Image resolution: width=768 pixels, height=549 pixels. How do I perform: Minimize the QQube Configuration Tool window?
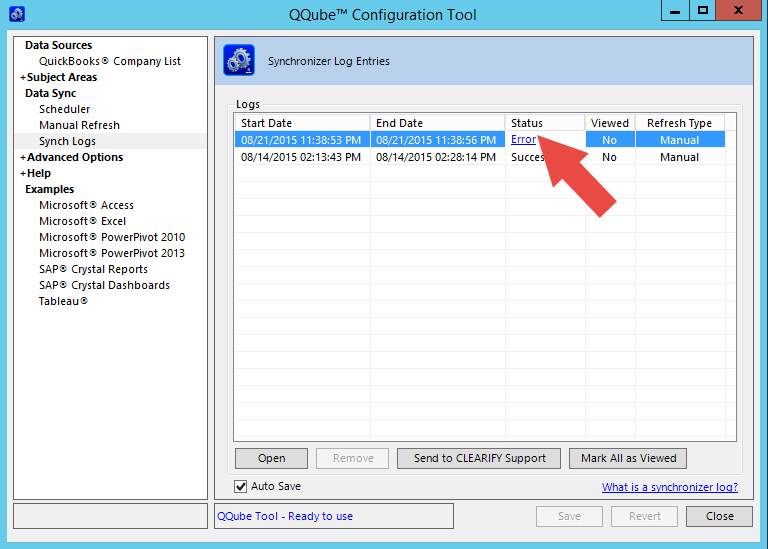pyautogui.click(x=675, y=10)
